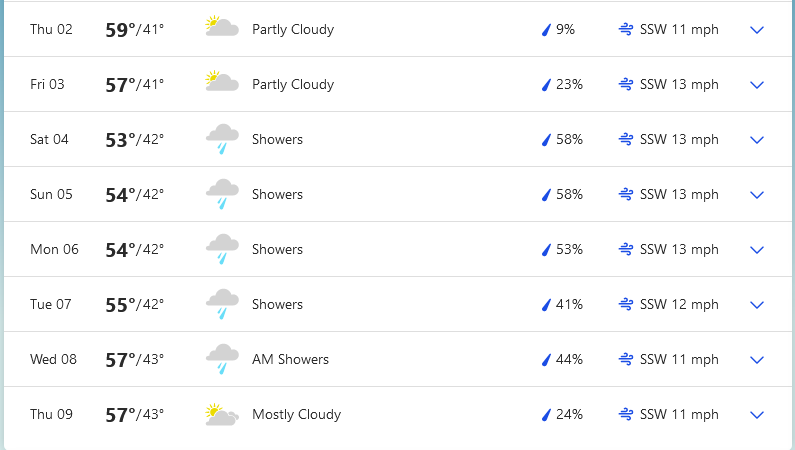Expand the Fri 03 forecast chevron
Image resolution: width=795 pixels, height=450 pixels.
tap(756, 85)
